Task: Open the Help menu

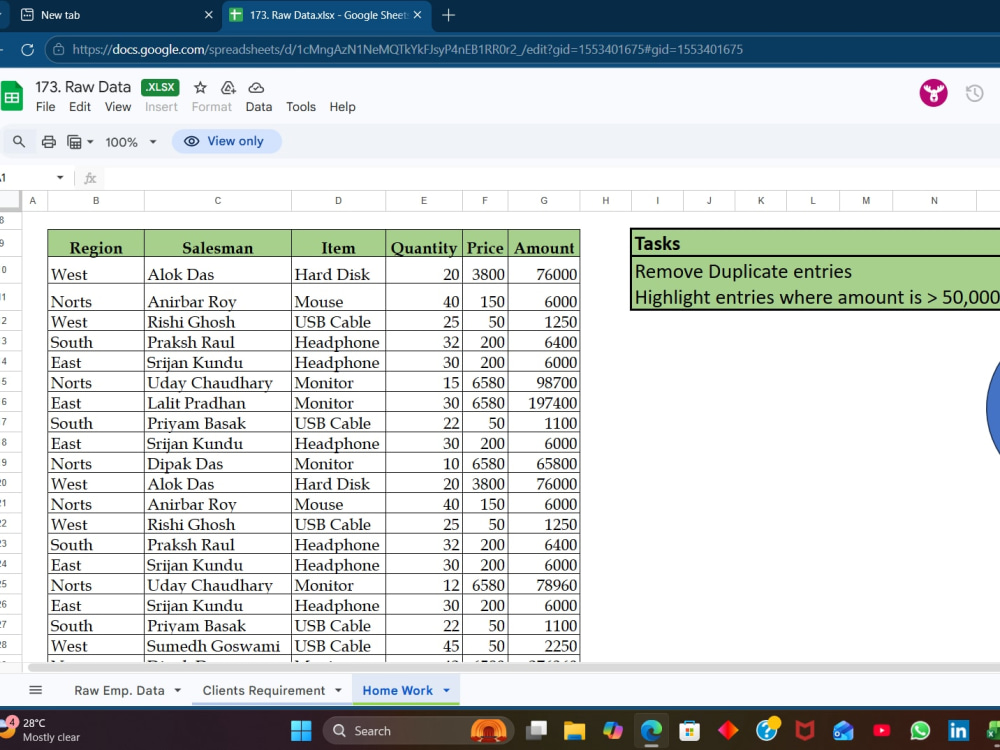Action: click(342, 107)
